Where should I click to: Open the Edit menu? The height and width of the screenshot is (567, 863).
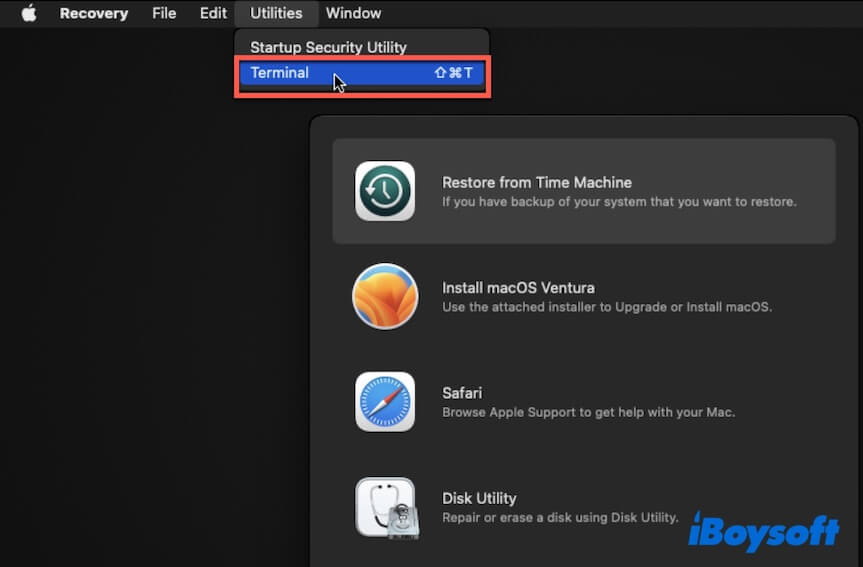tap(213, 13)
